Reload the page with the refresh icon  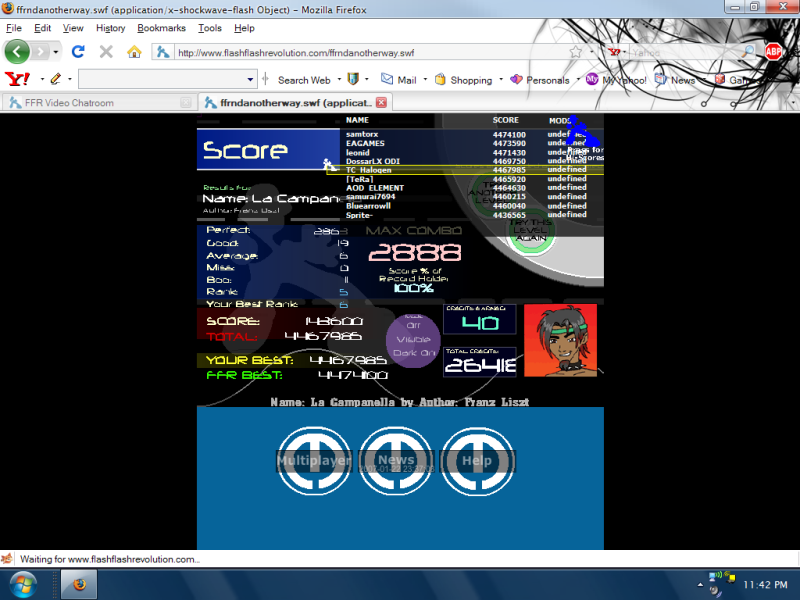[79, 51]
